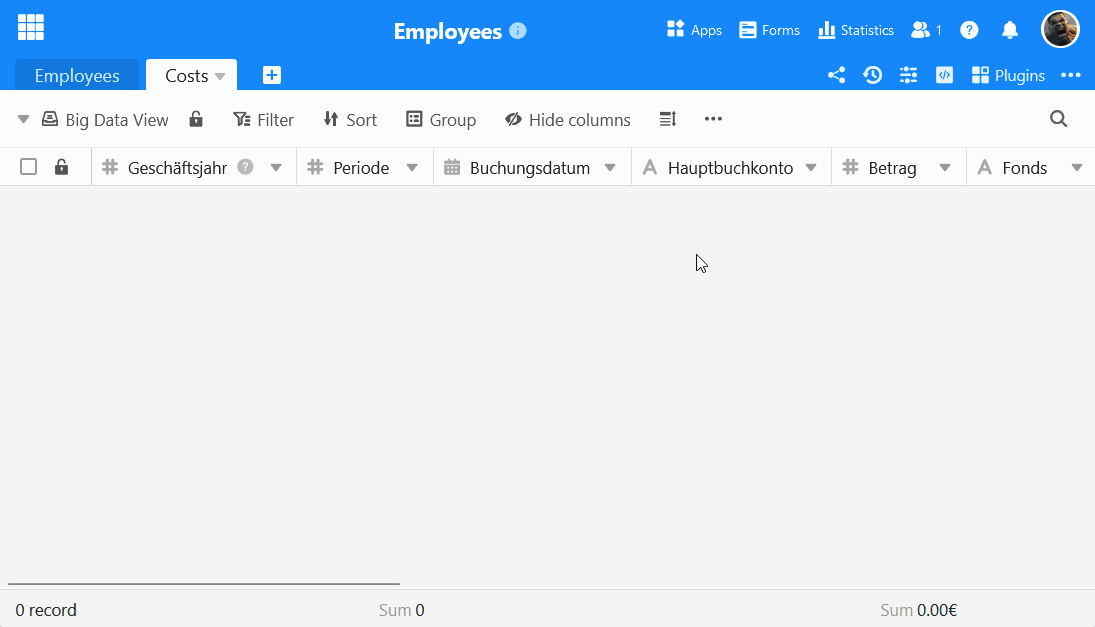The height and width of the screenshot is (627, 1095).
Task: Expand the Big Data View selector arrow
Action: pos(23,119)
